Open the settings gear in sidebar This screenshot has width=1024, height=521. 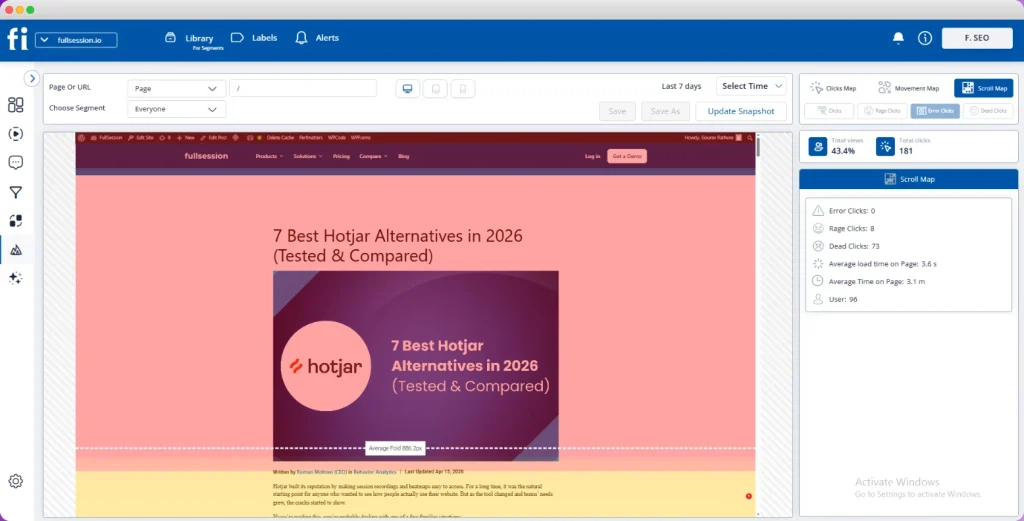coord(16,481)
